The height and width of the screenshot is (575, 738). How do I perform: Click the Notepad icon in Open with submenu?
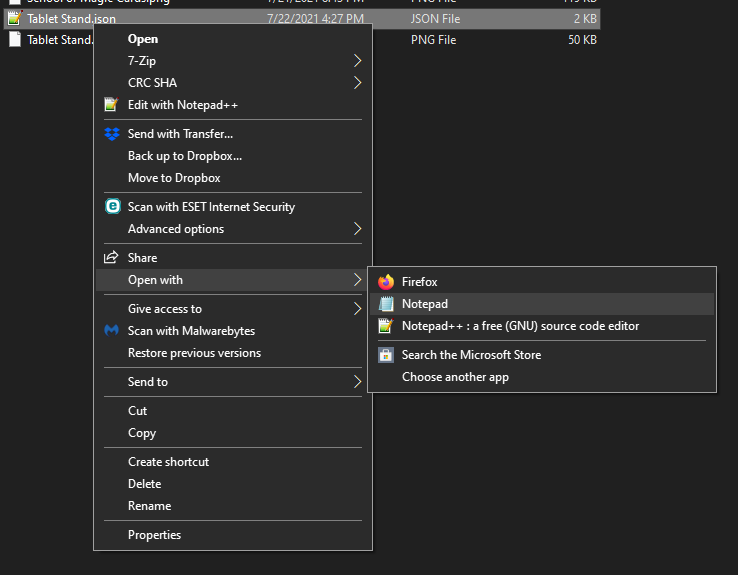pos(385,304)
